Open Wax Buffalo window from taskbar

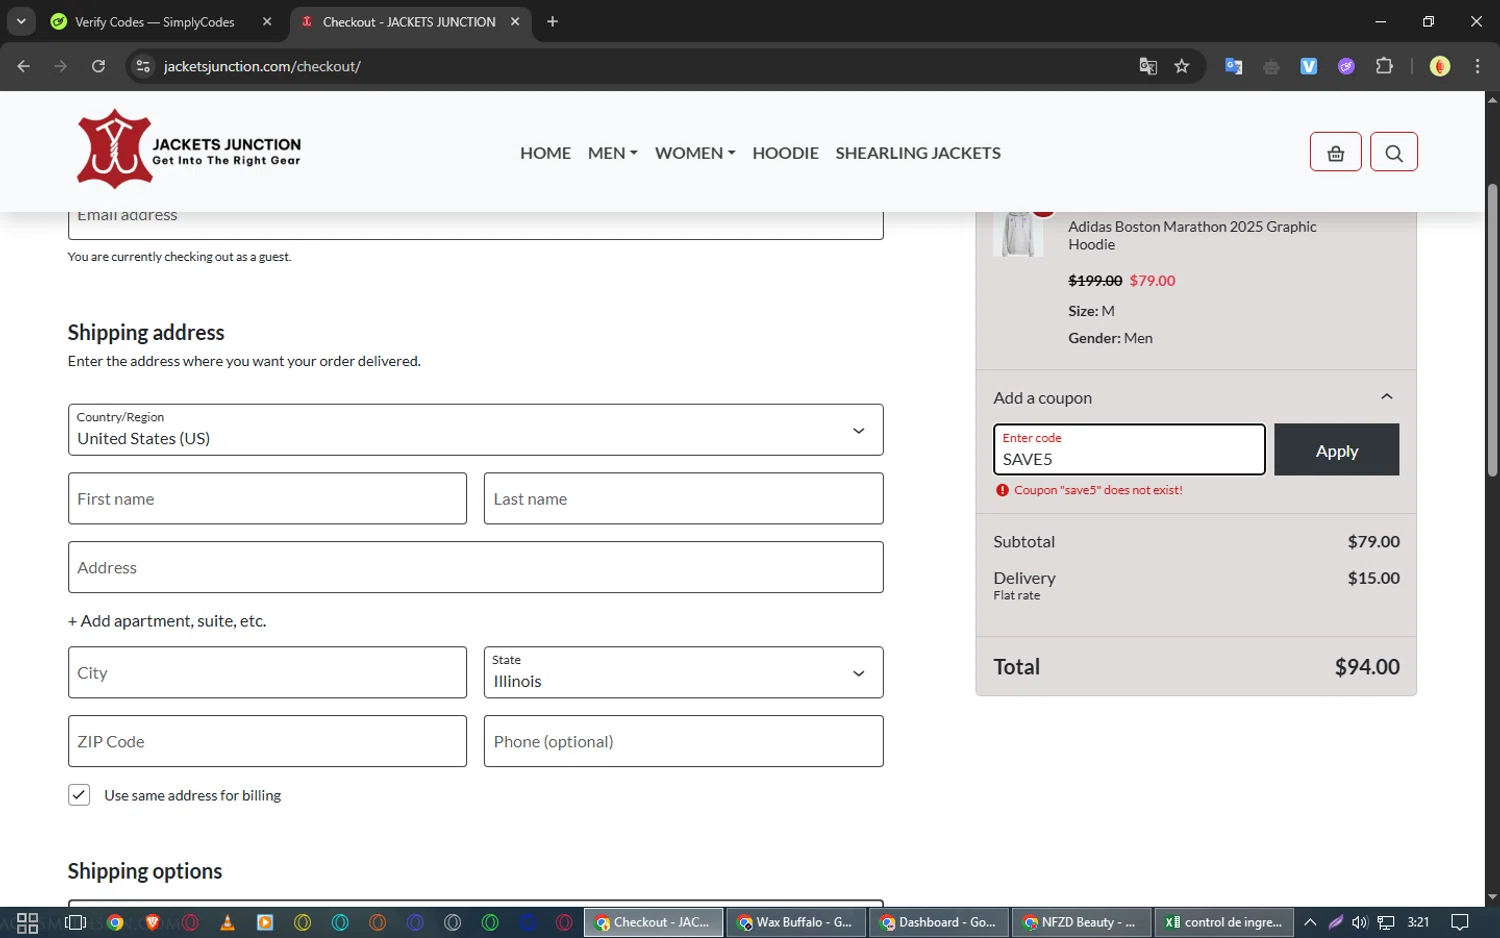(795, 922)
